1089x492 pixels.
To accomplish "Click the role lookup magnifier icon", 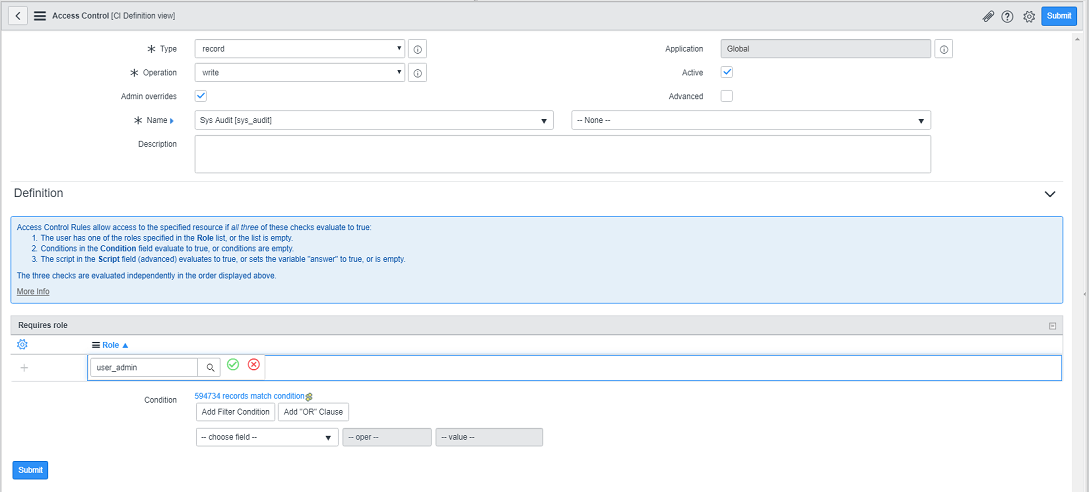I will tap(210, 367).
